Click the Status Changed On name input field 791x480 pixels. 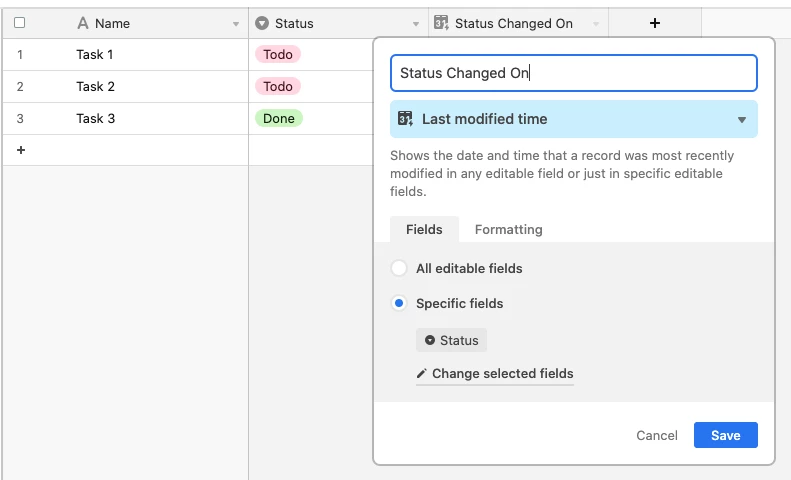pos(574,73)
